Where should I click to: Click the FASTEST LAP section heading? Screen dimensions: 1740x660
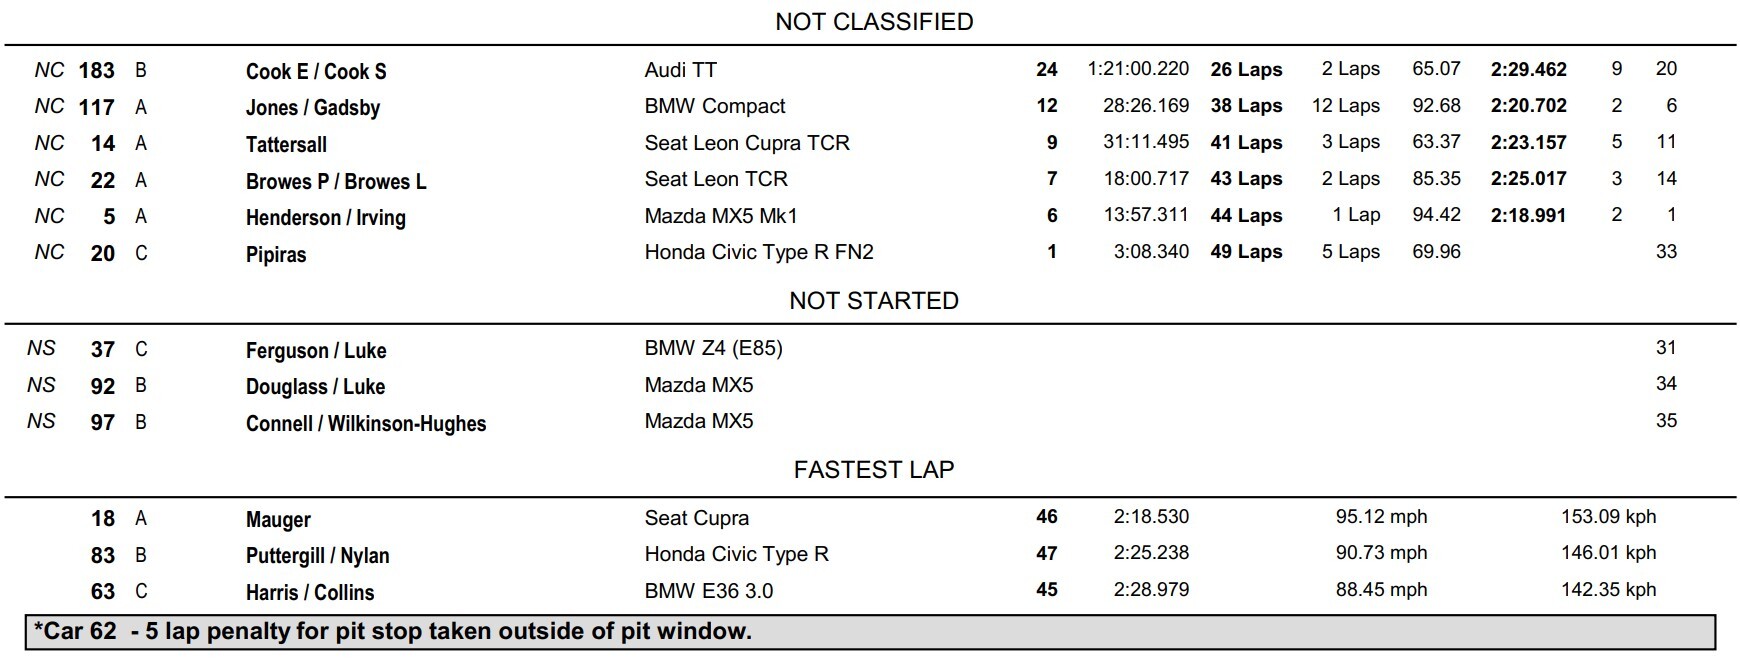point(874,470)
